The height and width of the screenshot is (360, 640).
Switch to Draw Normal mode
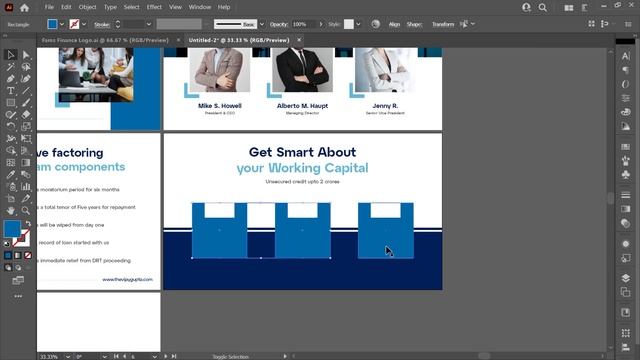pos(8,268)
